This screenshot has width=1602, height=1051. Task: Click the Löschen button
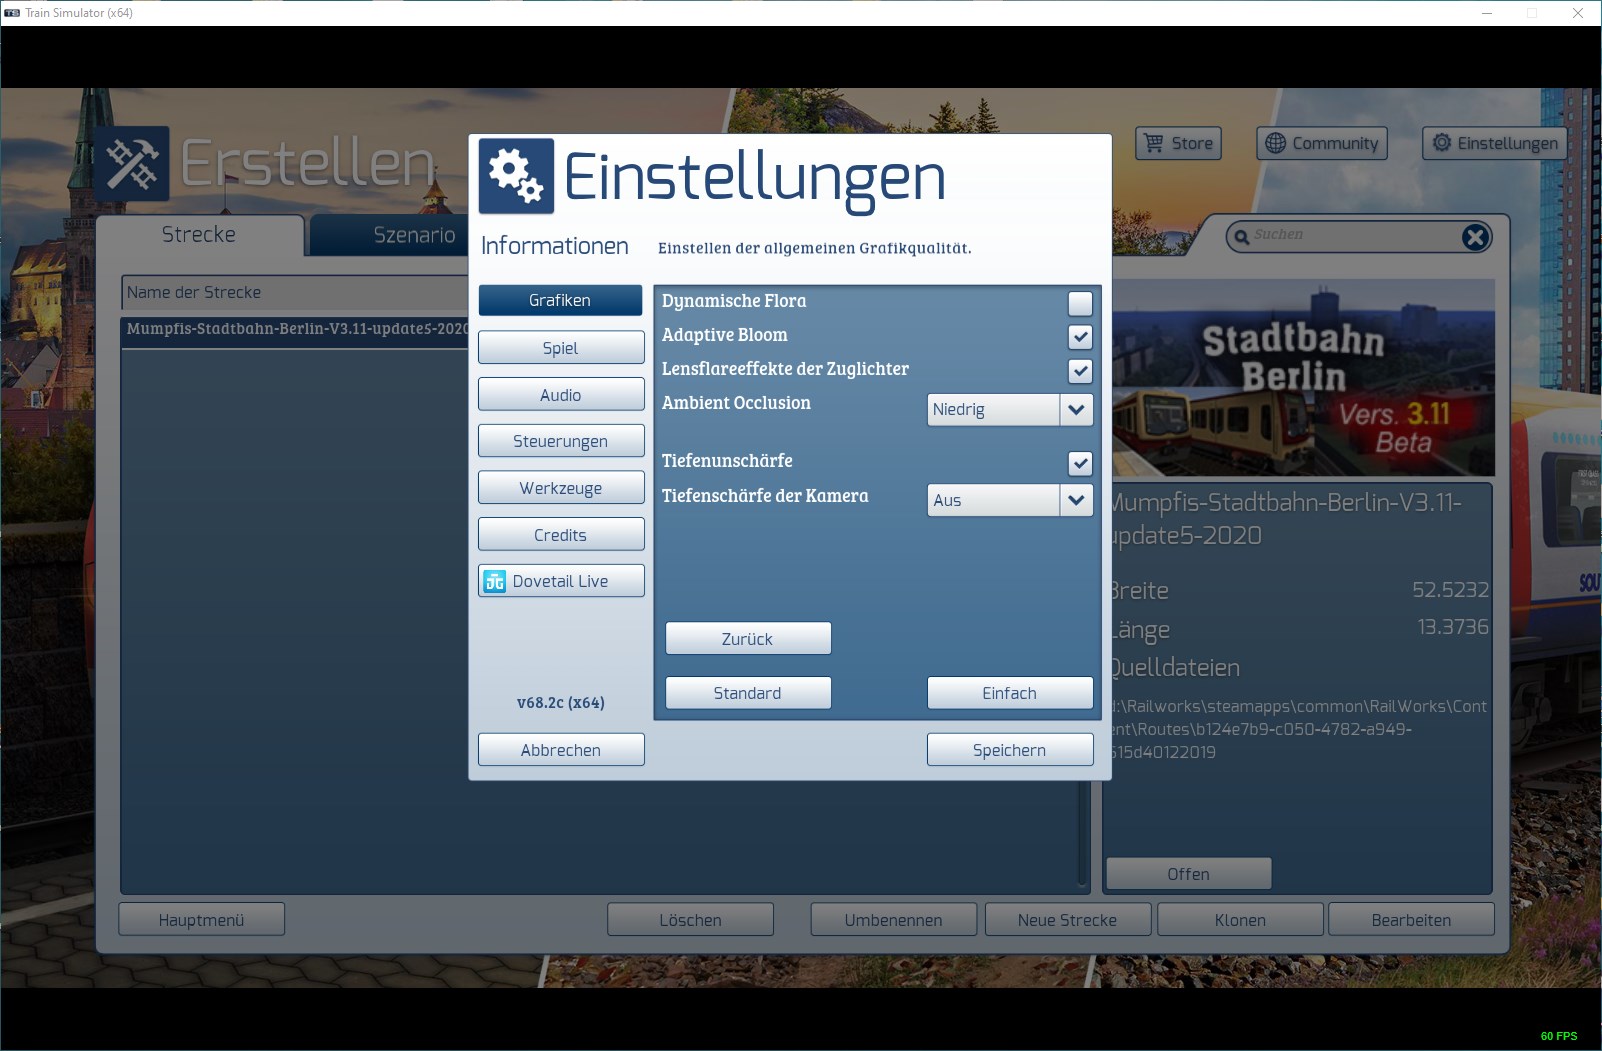pos(690,920)
